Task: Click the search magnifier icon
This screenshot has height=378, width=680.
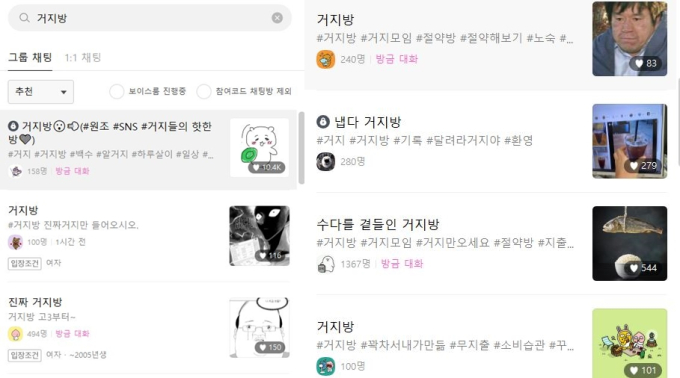Action: (24, 18)
